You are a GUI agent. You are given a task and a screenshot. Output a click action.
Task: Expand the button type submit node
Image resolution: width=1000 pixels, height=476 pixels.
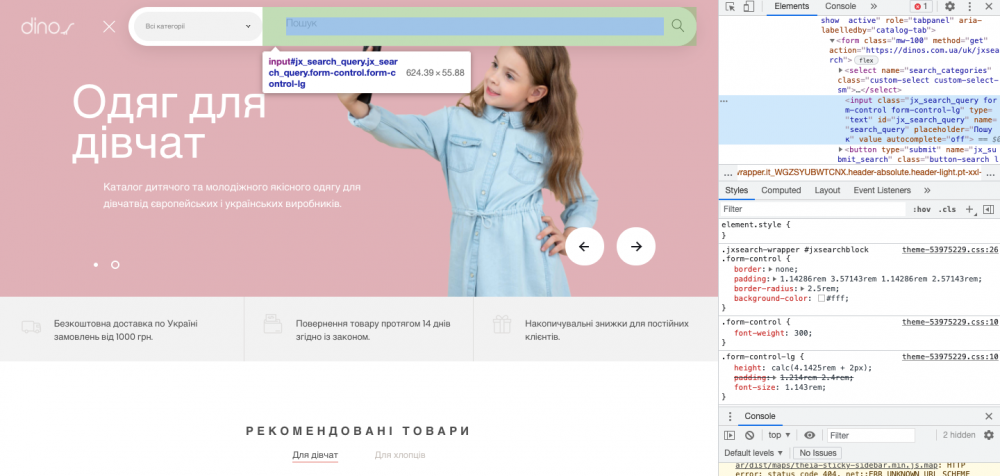[841, 149]
